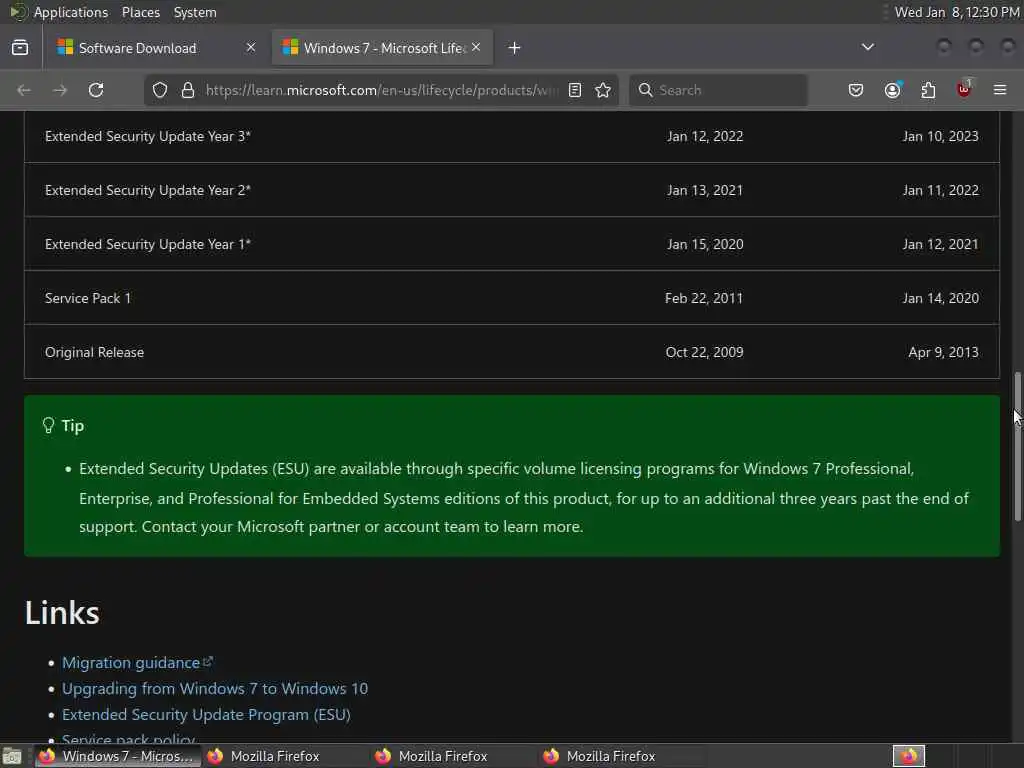The width and height of the screenshot is (1024, 768).
Task: Open Extended Security Update Program (ESU) link
Action: coord(206,715)
